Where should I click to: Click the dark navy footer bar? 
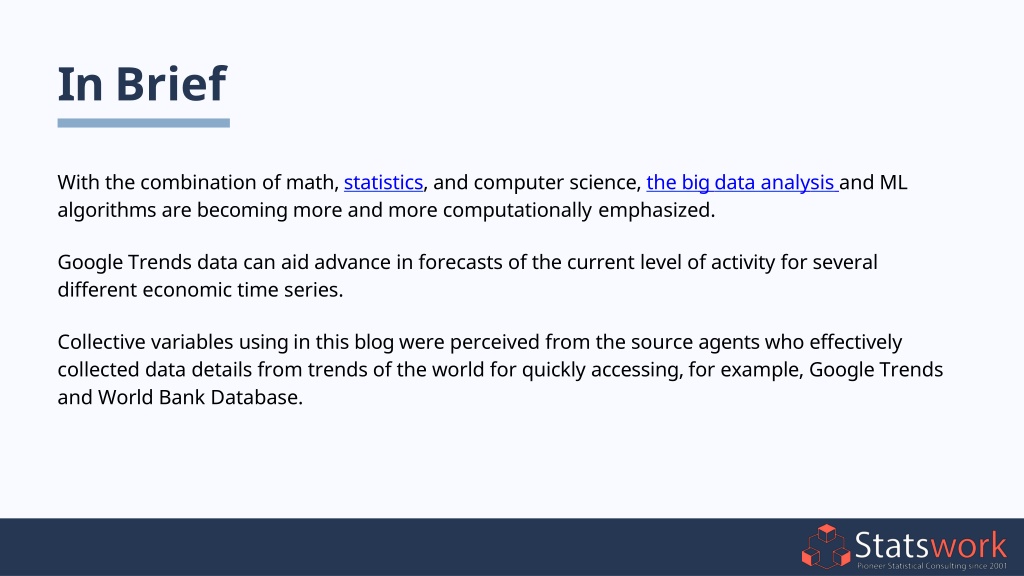click(x=512, y=547)
